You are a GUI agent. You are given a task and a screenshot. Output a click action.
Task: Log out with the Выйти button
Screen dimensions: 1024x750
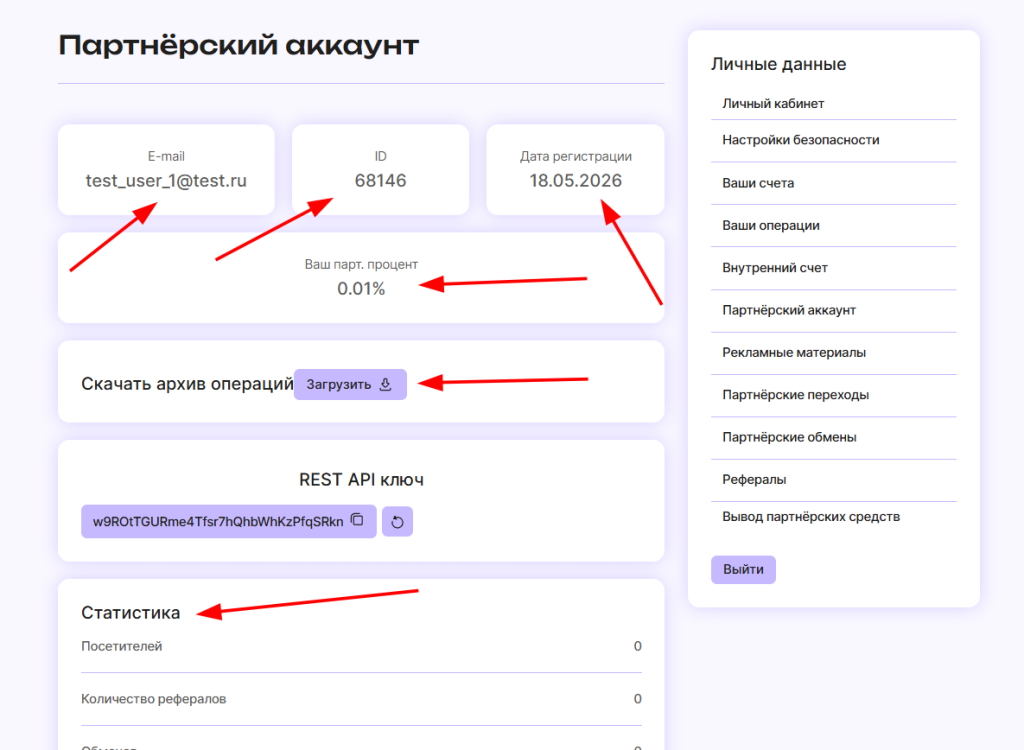[x=743, y=570]
